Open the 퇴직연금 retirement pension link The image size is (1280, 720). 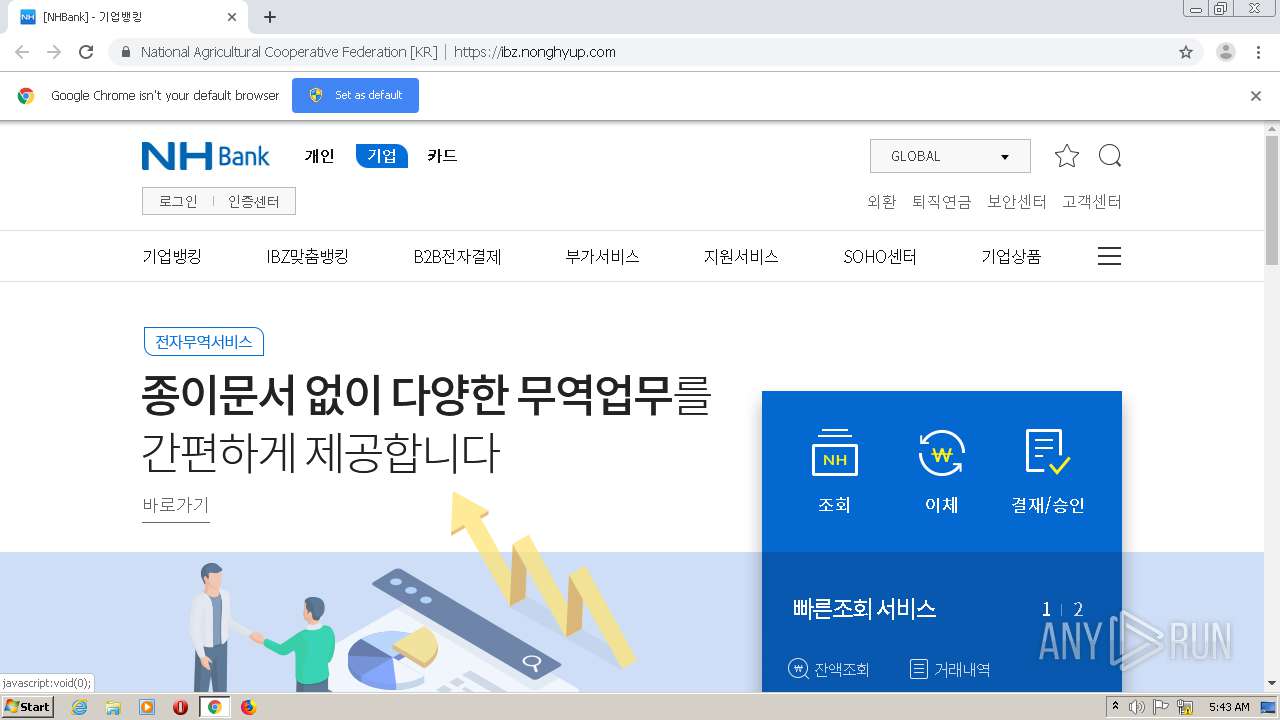click(x=941, y=202)
